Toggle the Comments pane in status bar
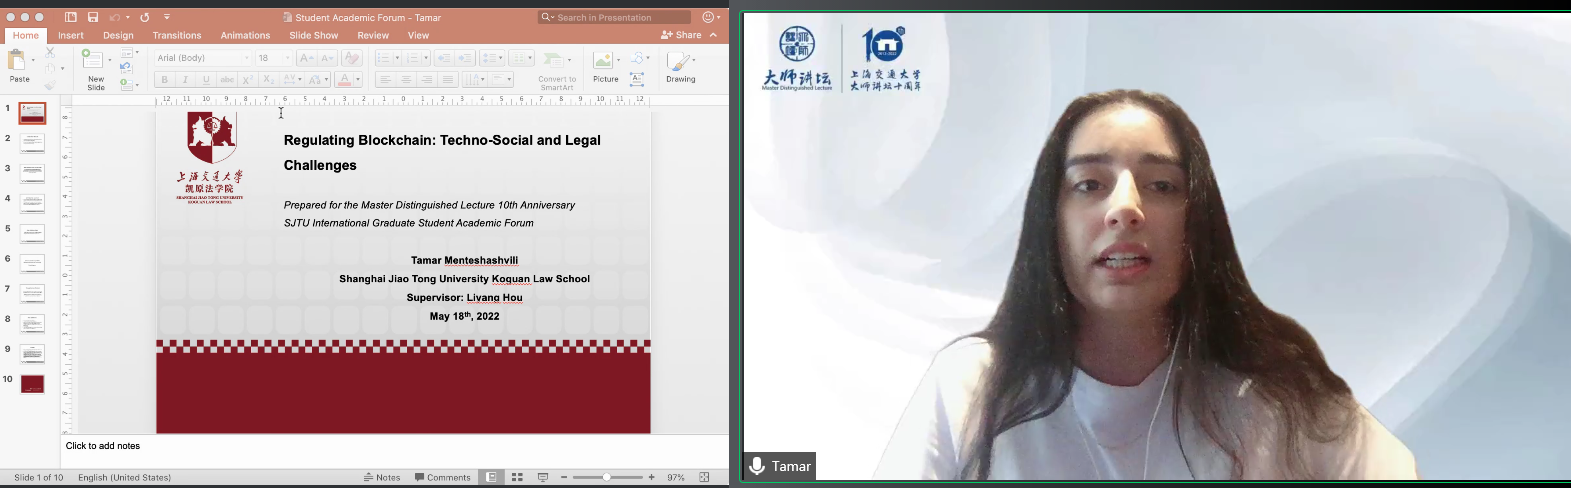The width and height of the screenshot is (1571, 489). click(x=442, y=478)
